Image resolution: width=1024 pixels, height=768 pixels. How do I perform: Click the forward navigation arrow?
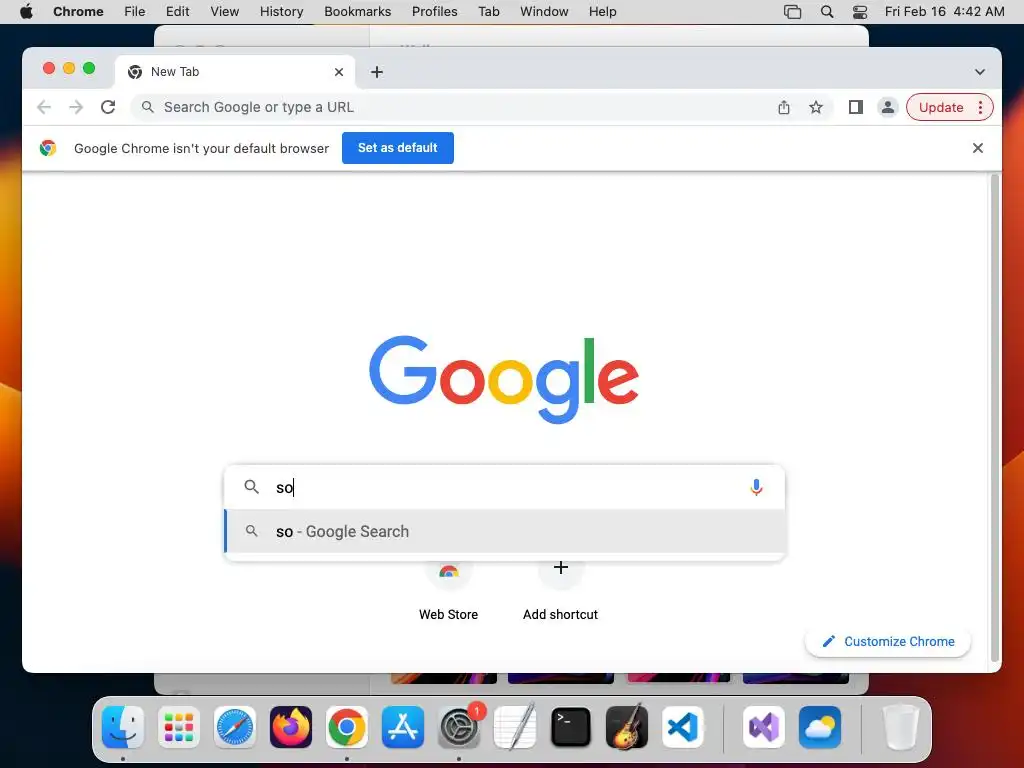coord(76,107)
